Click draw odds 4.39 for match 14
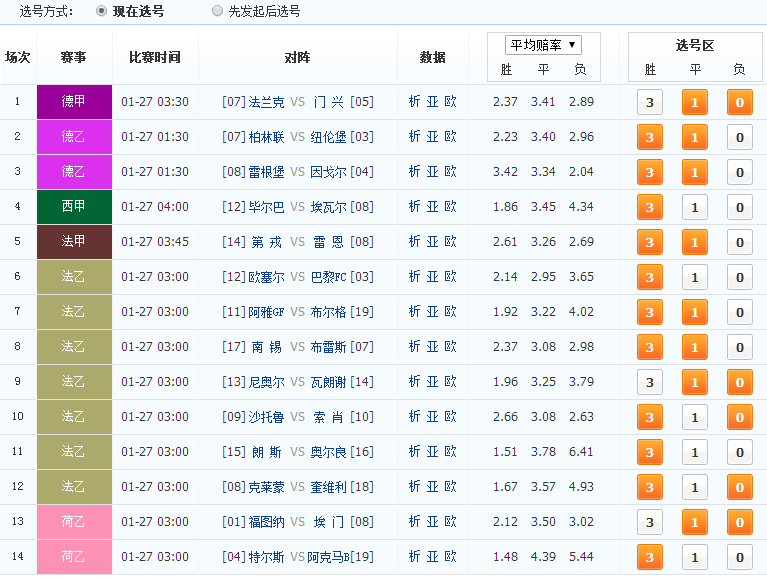 [x=543, y=557]
